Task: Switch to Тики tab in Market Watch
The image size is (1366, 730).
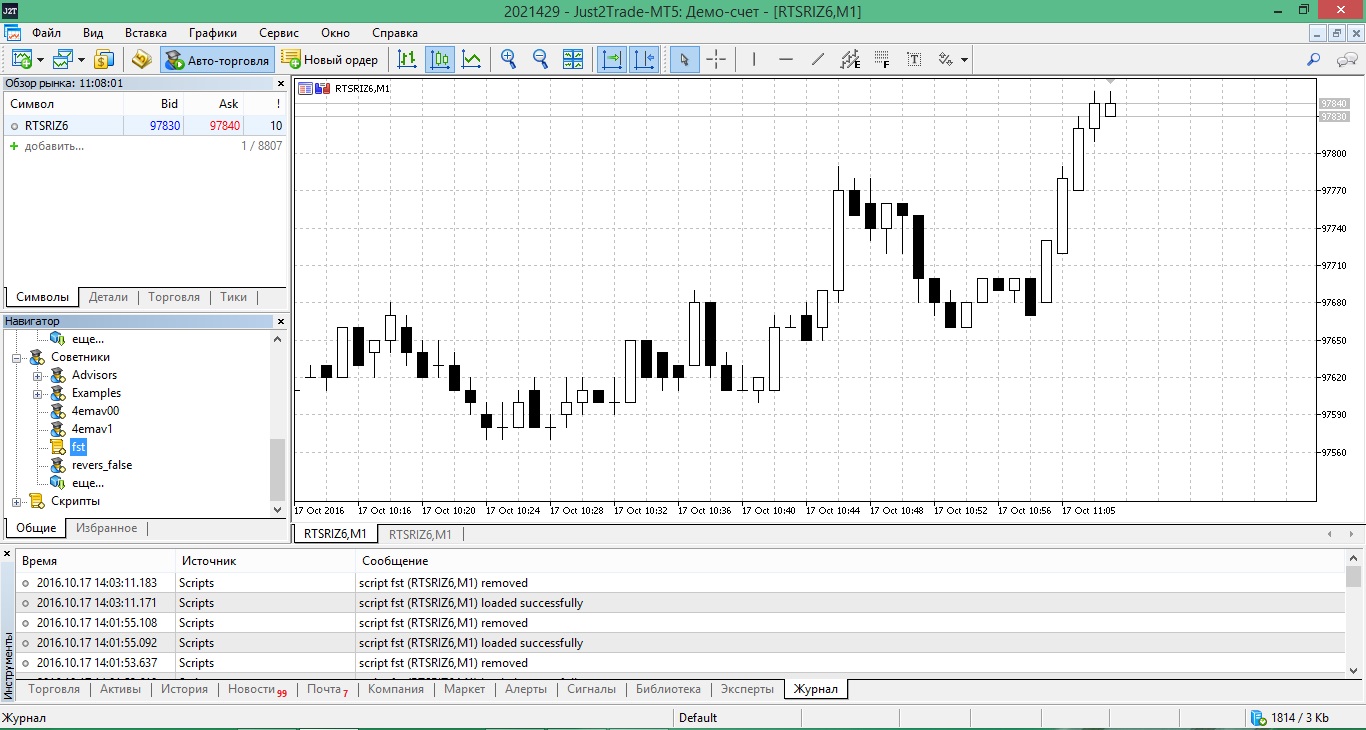Action: [233, 297]
